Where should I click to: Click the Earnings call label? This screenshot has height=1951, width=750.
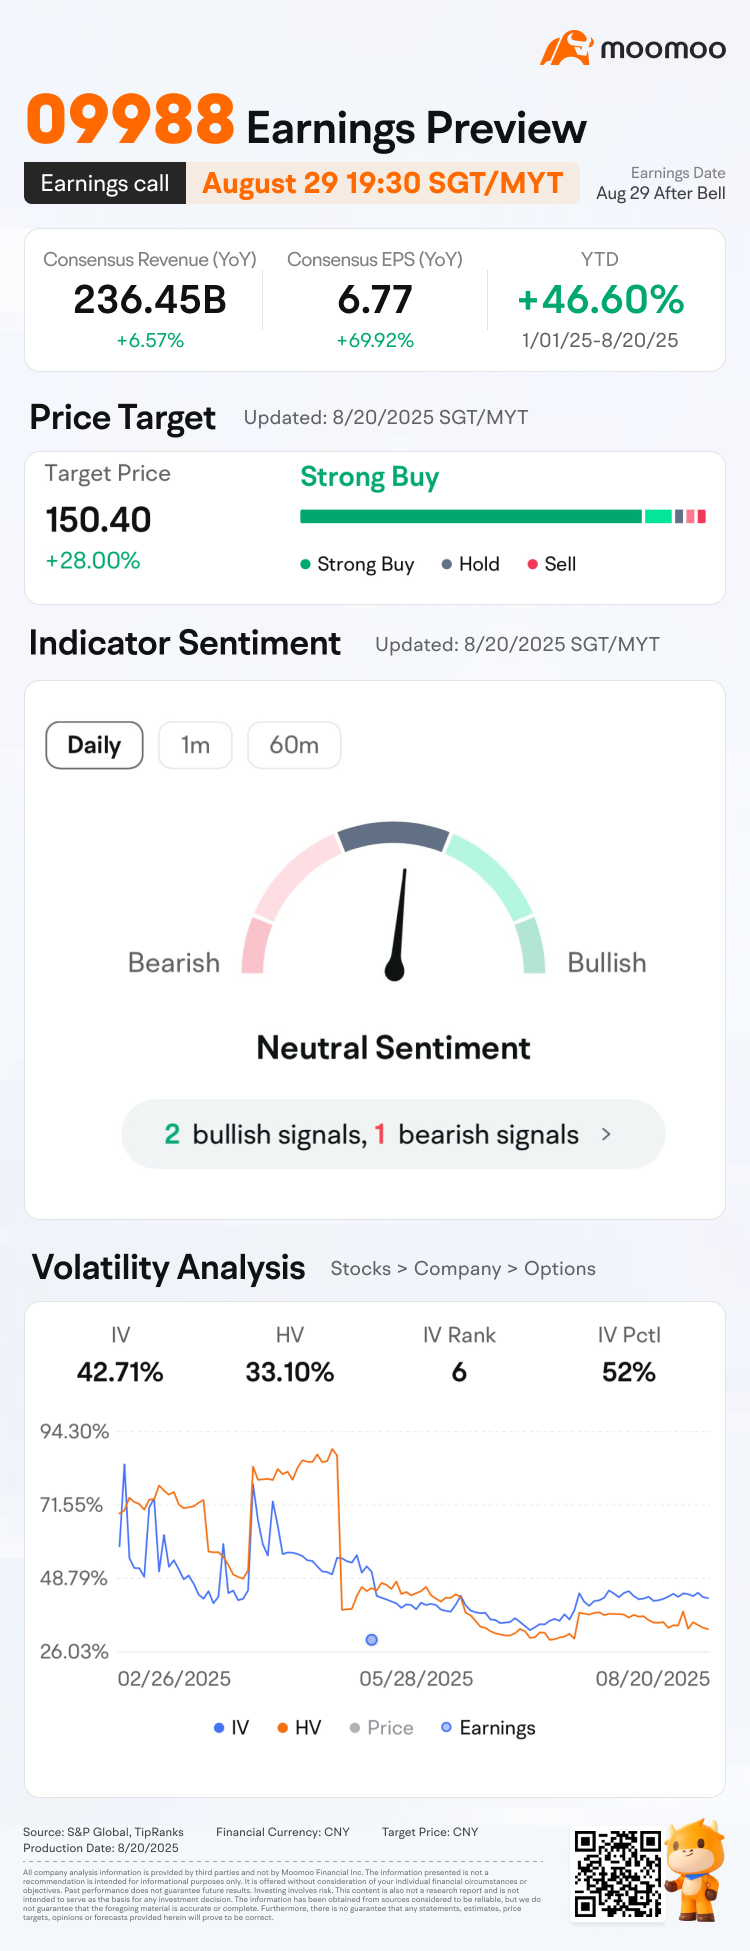tap(105, 184)
